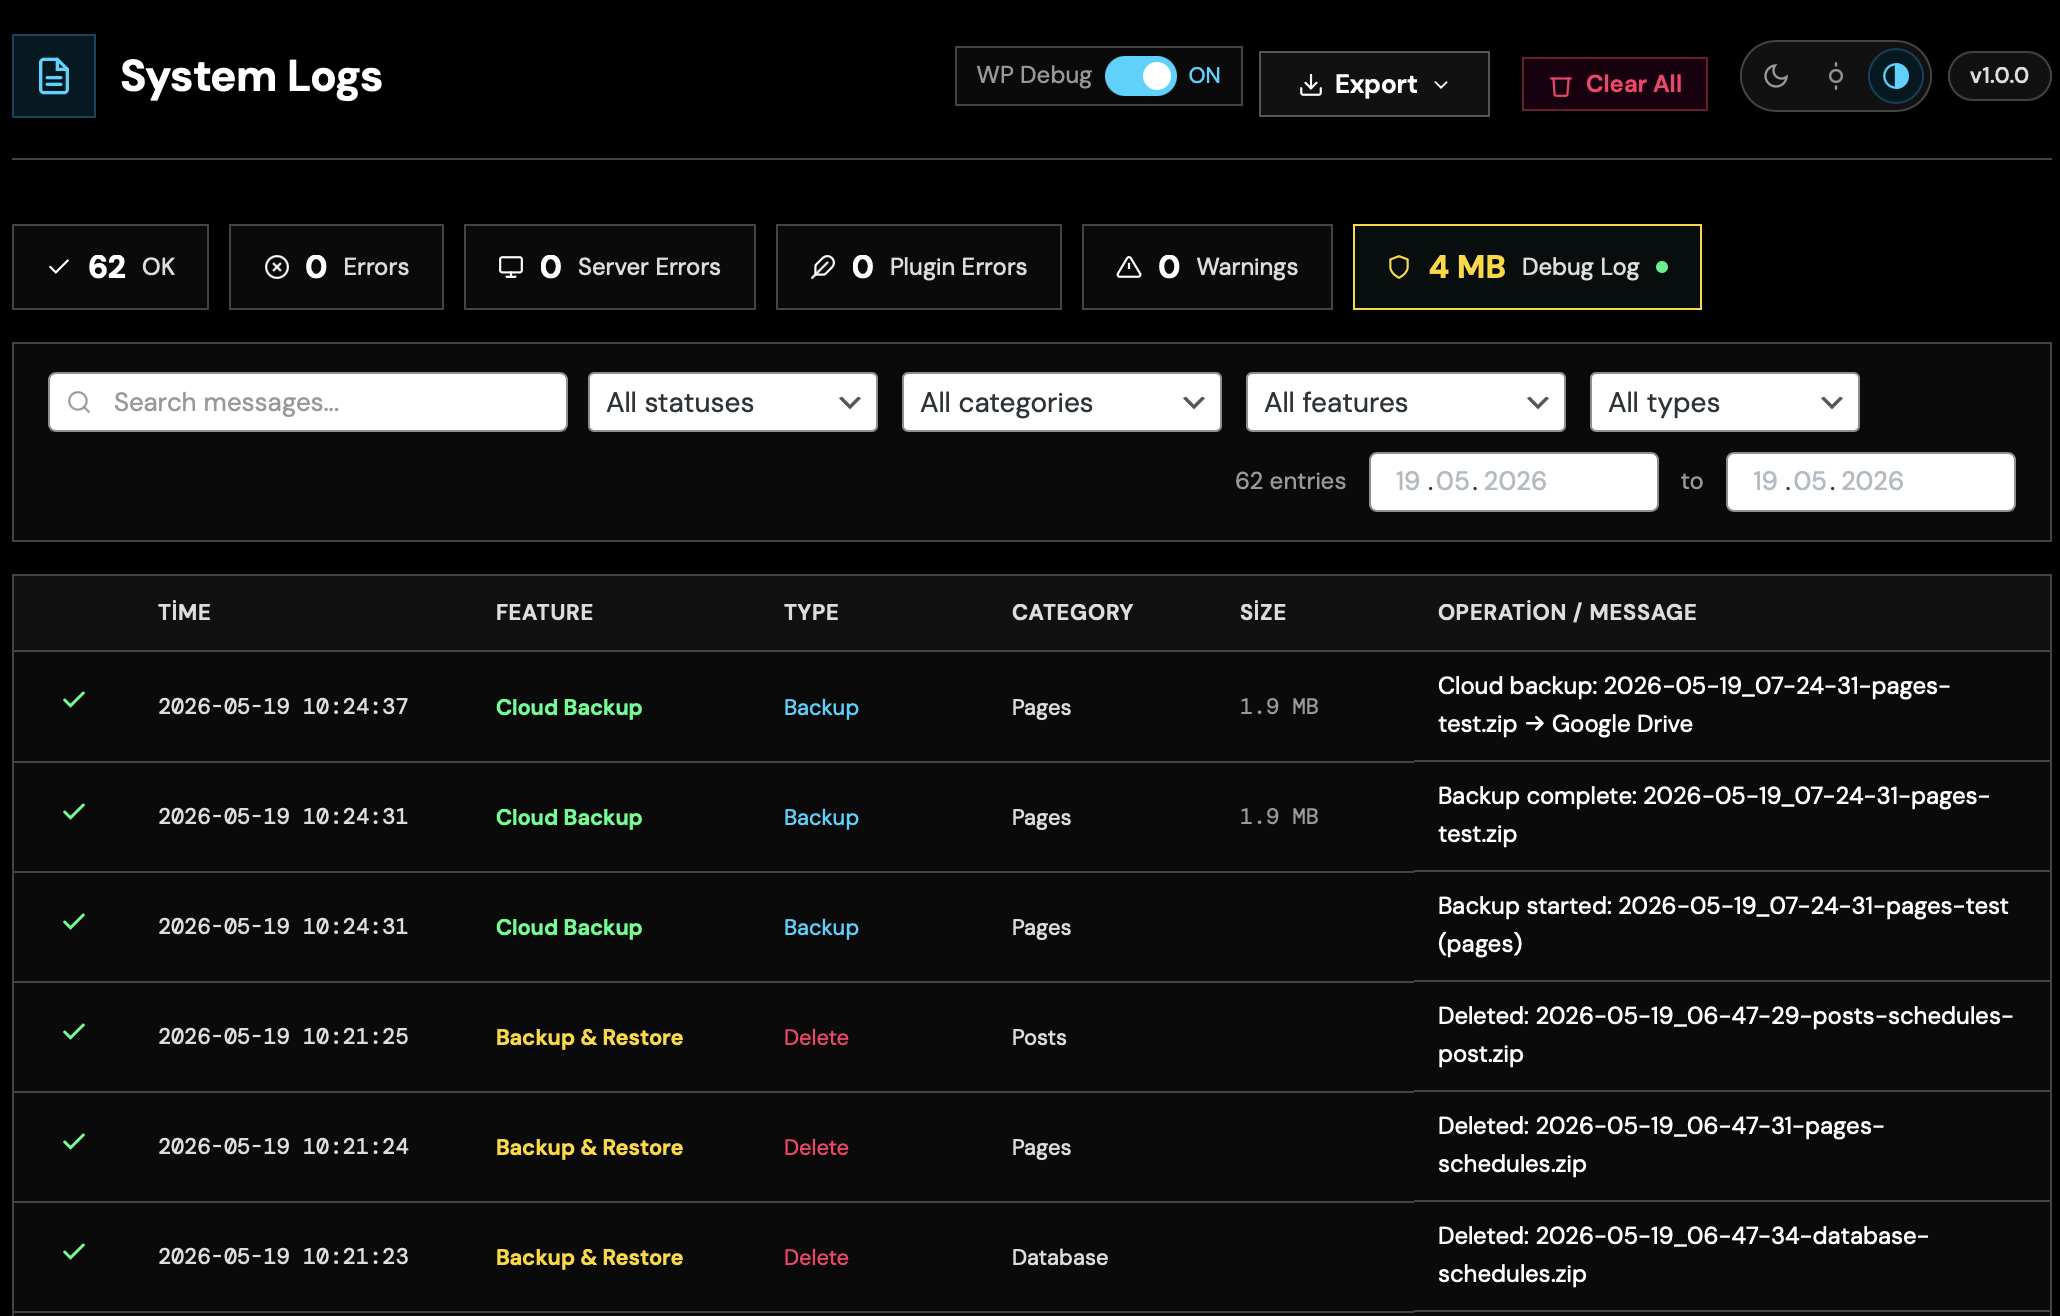Click Backup type in 10:24:37 row
Image resolution: width=2060 pixels, height=1316 pixels.
point(821,707)
